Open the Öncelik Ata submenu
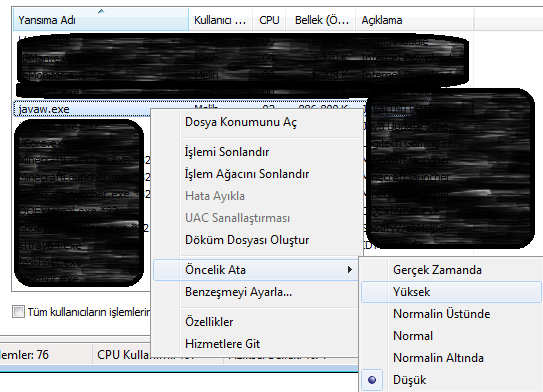543x392 pixels. (x=256, y=269)
